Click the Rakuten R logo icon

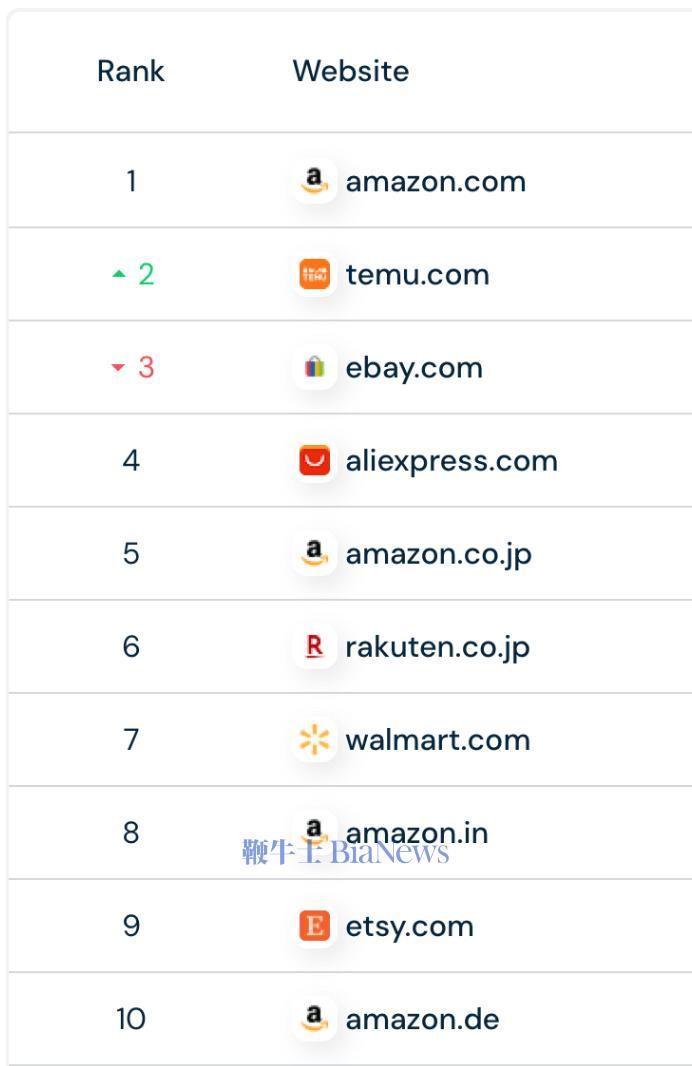point(314,646)
